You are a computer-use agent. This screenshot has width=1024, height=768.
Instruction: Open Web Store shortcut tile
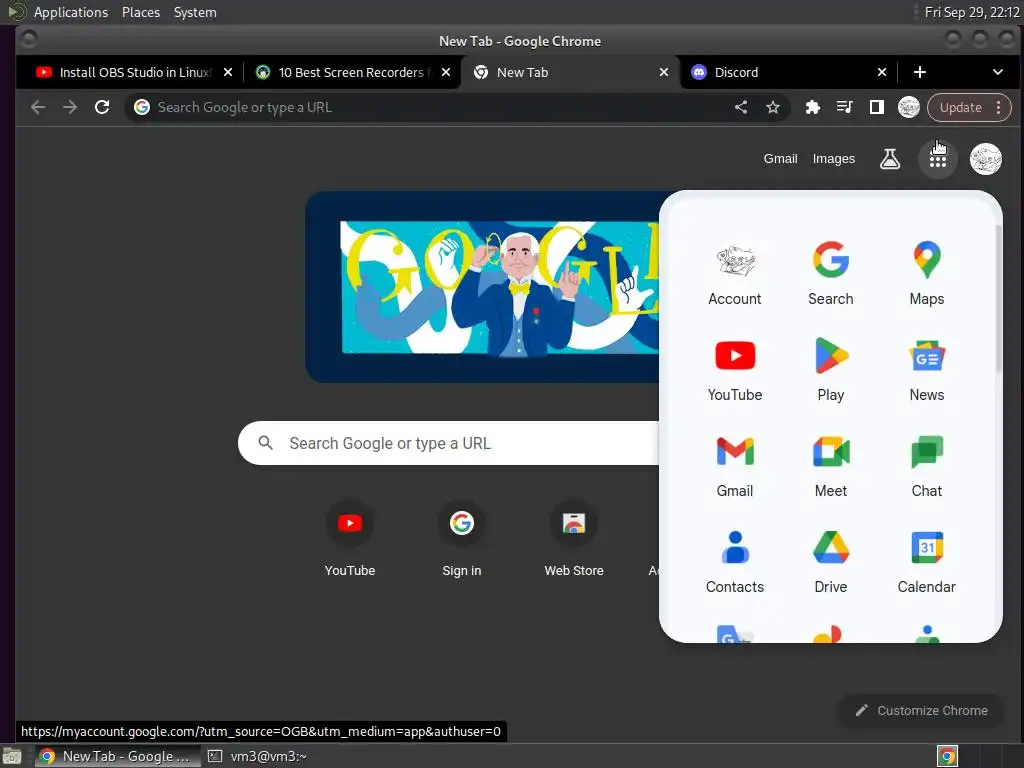(574, 539)
